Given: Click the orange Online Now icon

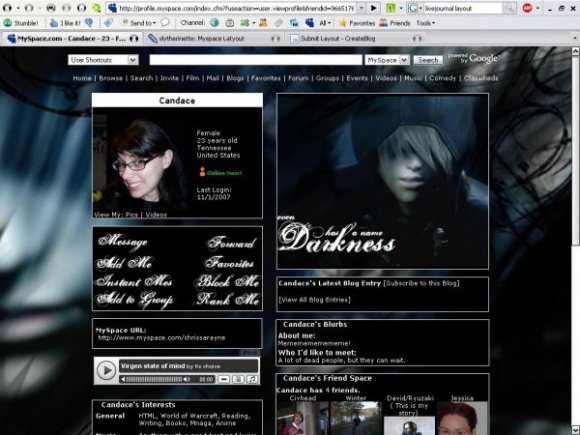Looking at the screenshot, I should 202,172.
